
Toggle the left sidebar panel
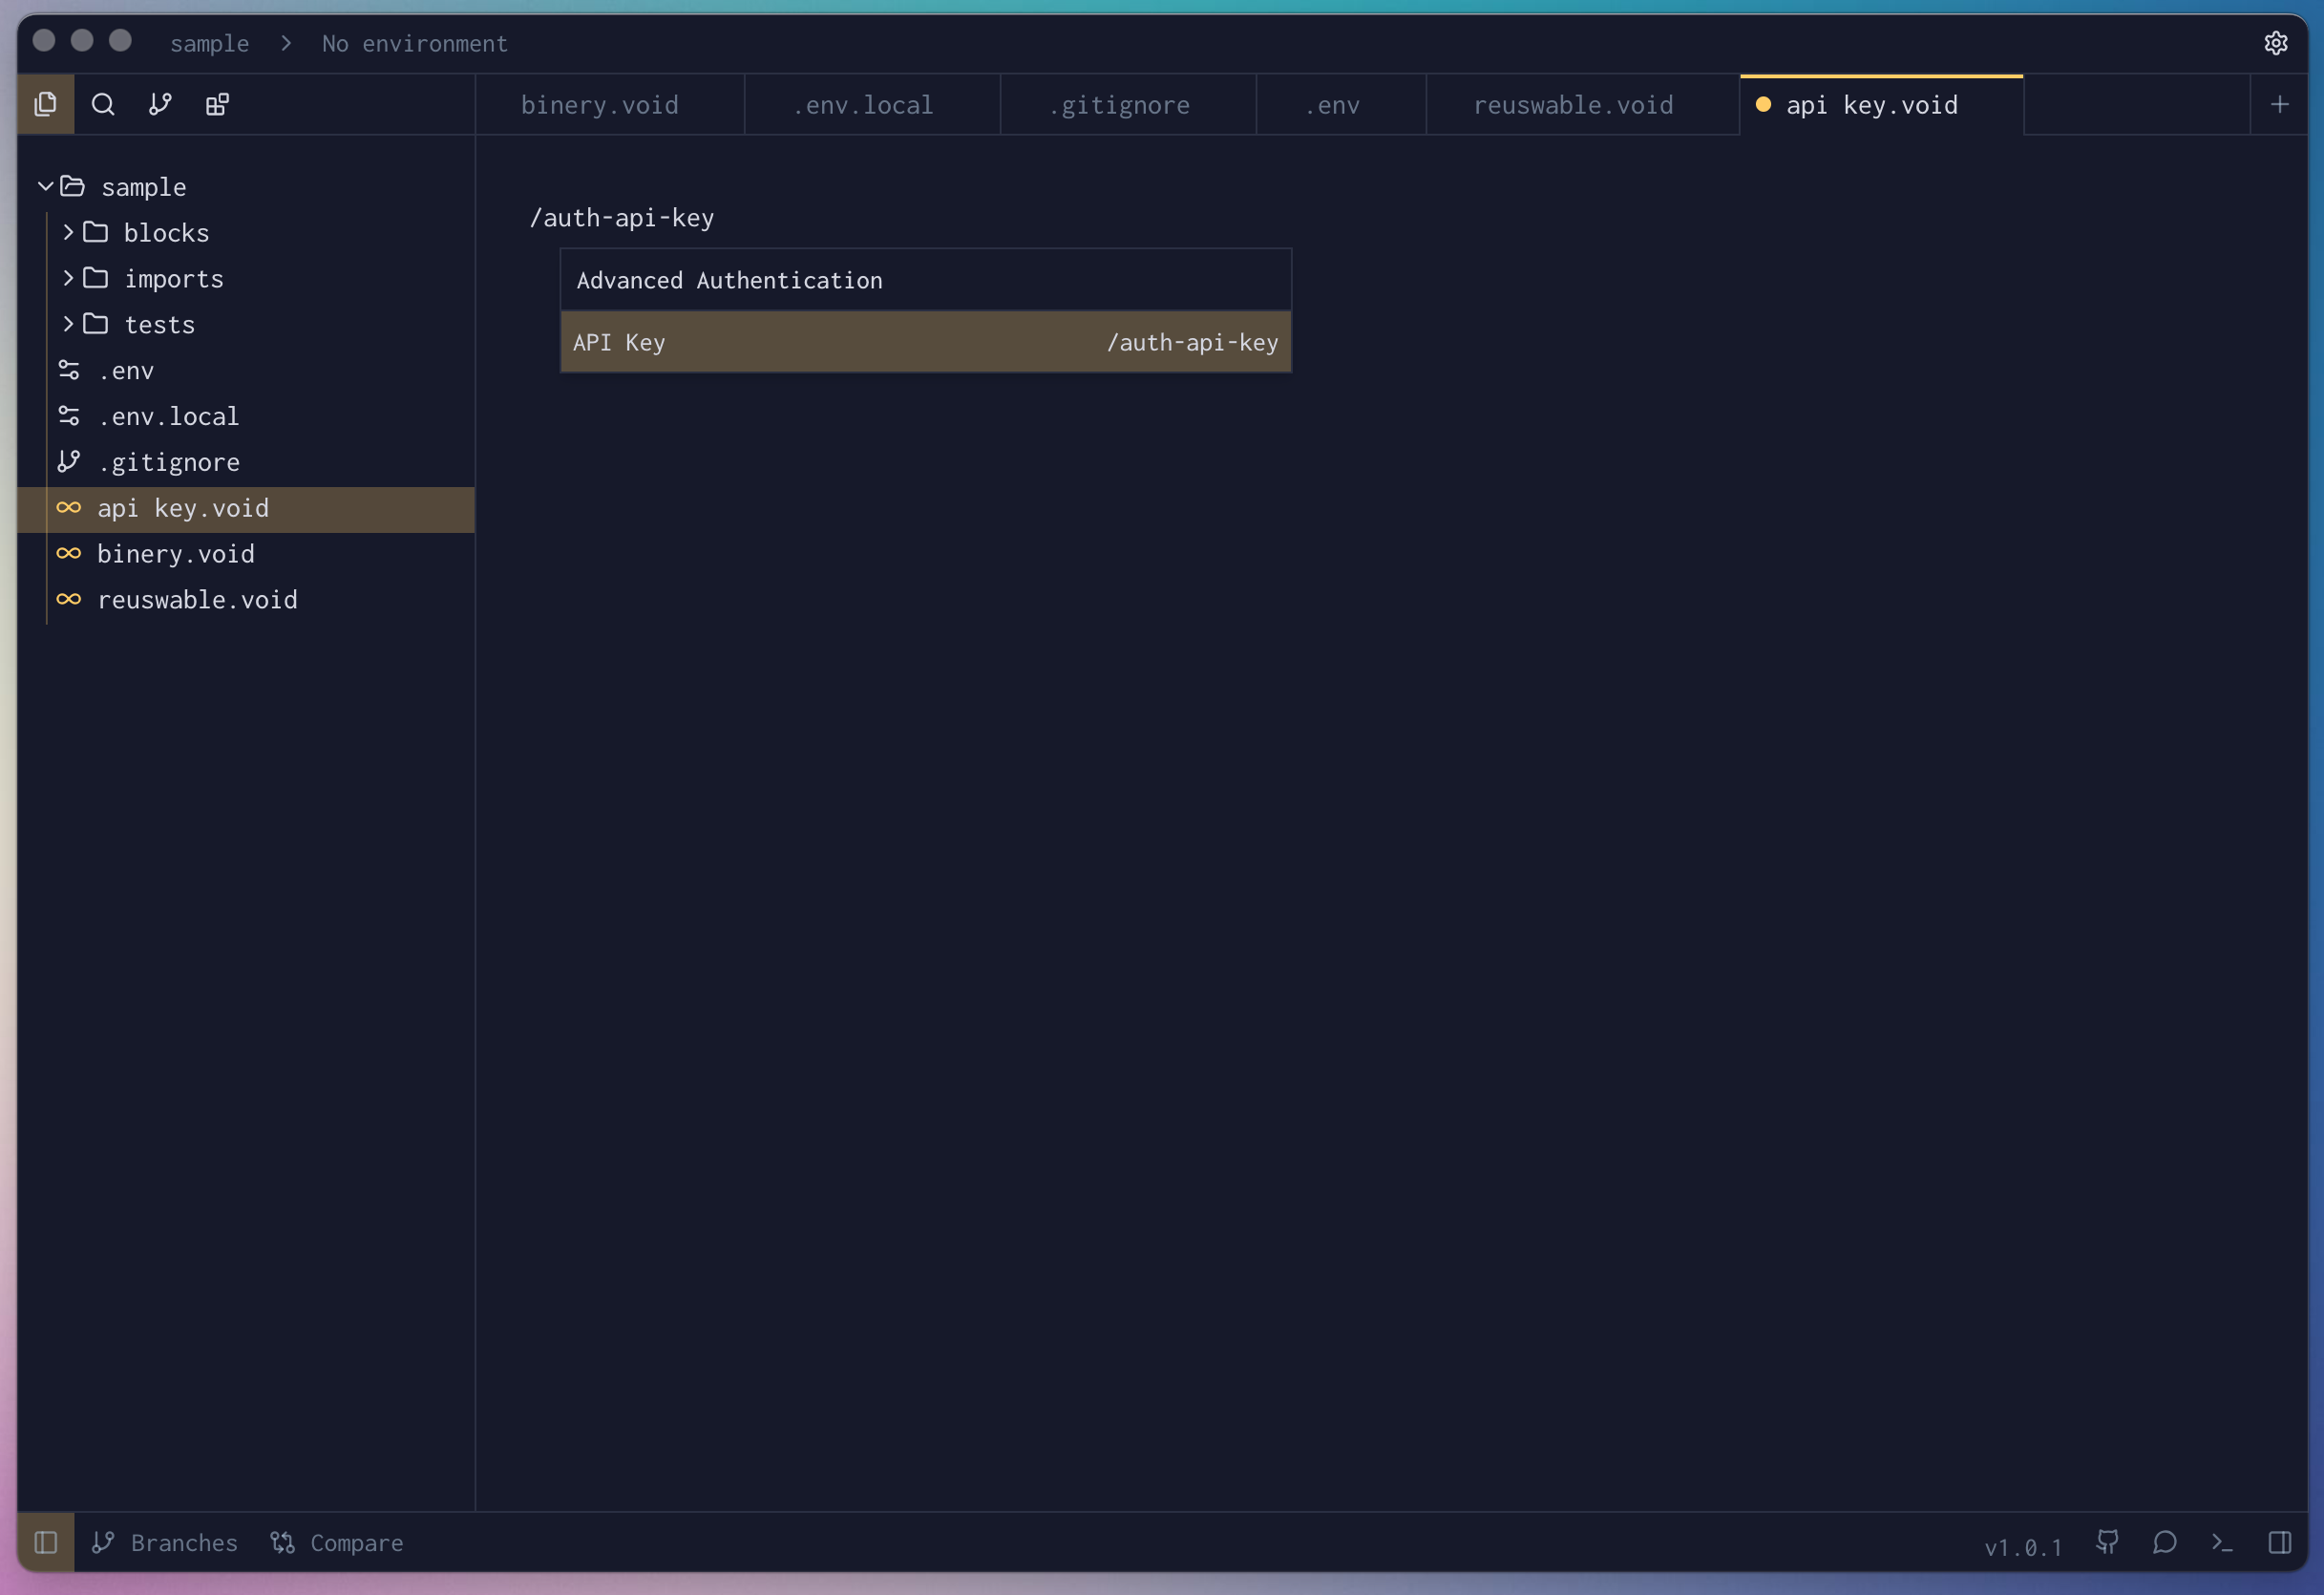point(46,1542)
